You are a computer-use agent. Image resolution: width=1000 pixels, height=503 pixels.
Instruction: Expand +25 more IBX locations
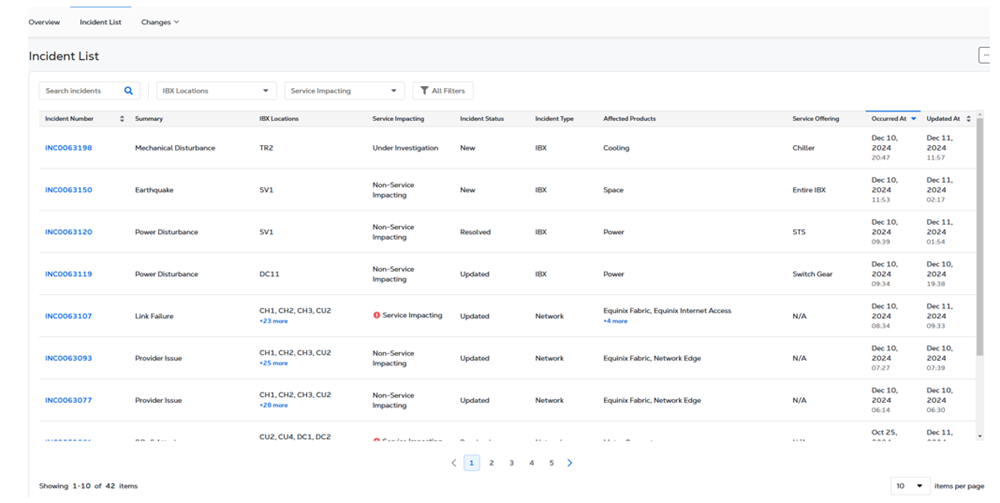click(x=273, y=363)
